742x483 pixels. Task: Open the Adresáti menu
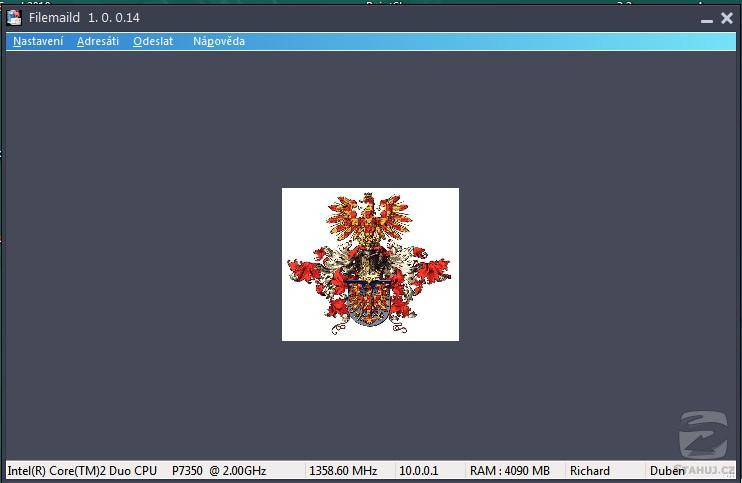tap(98, 41)
